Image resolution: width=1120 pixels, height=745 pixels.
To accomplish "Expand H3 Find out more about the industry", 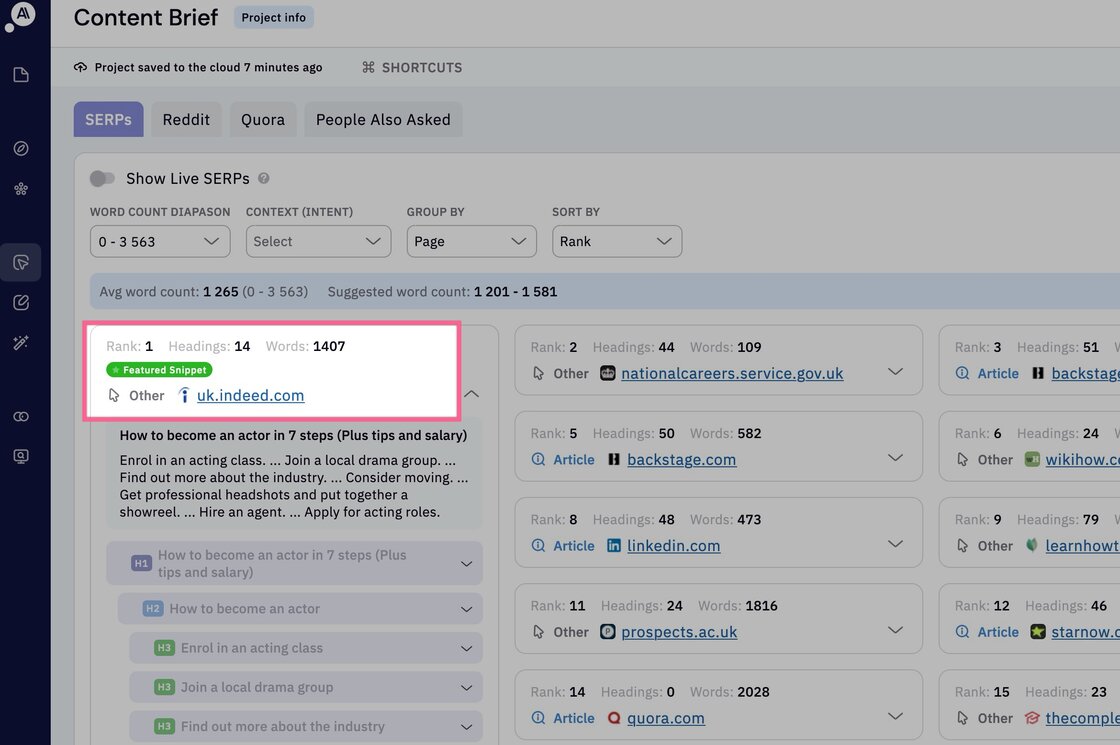I will click(x=466, y=727).
